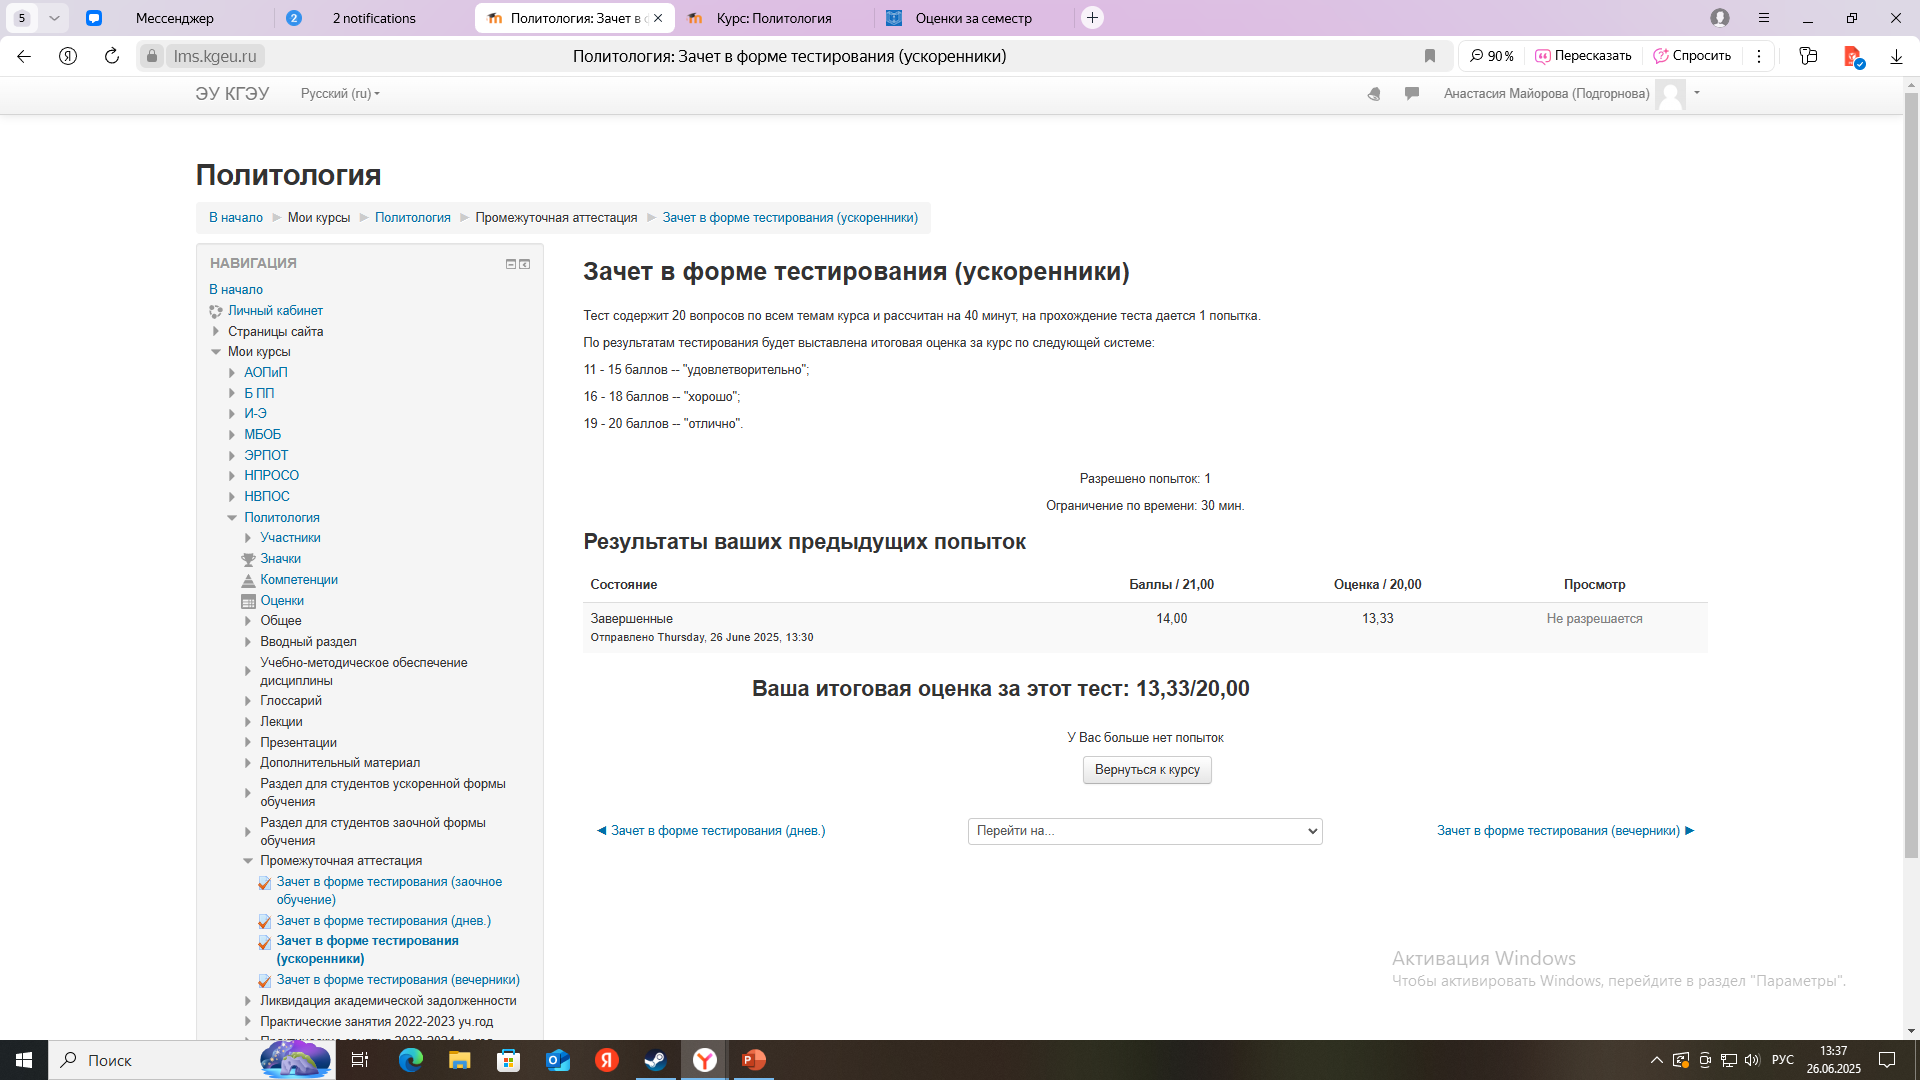Click Политология breadcrumb link
1920x1080 pixels.
(413, 218)
